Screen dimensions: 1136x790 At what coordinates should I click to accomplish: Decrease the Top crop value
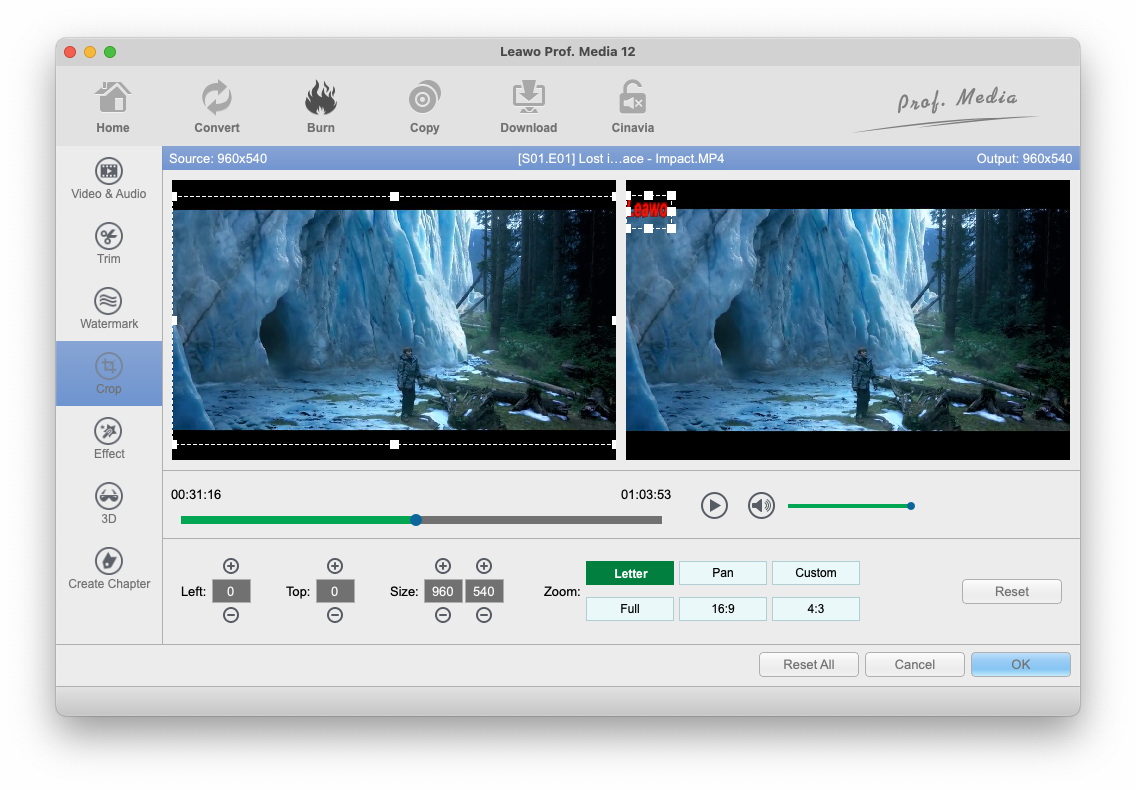tap(335, 616)
